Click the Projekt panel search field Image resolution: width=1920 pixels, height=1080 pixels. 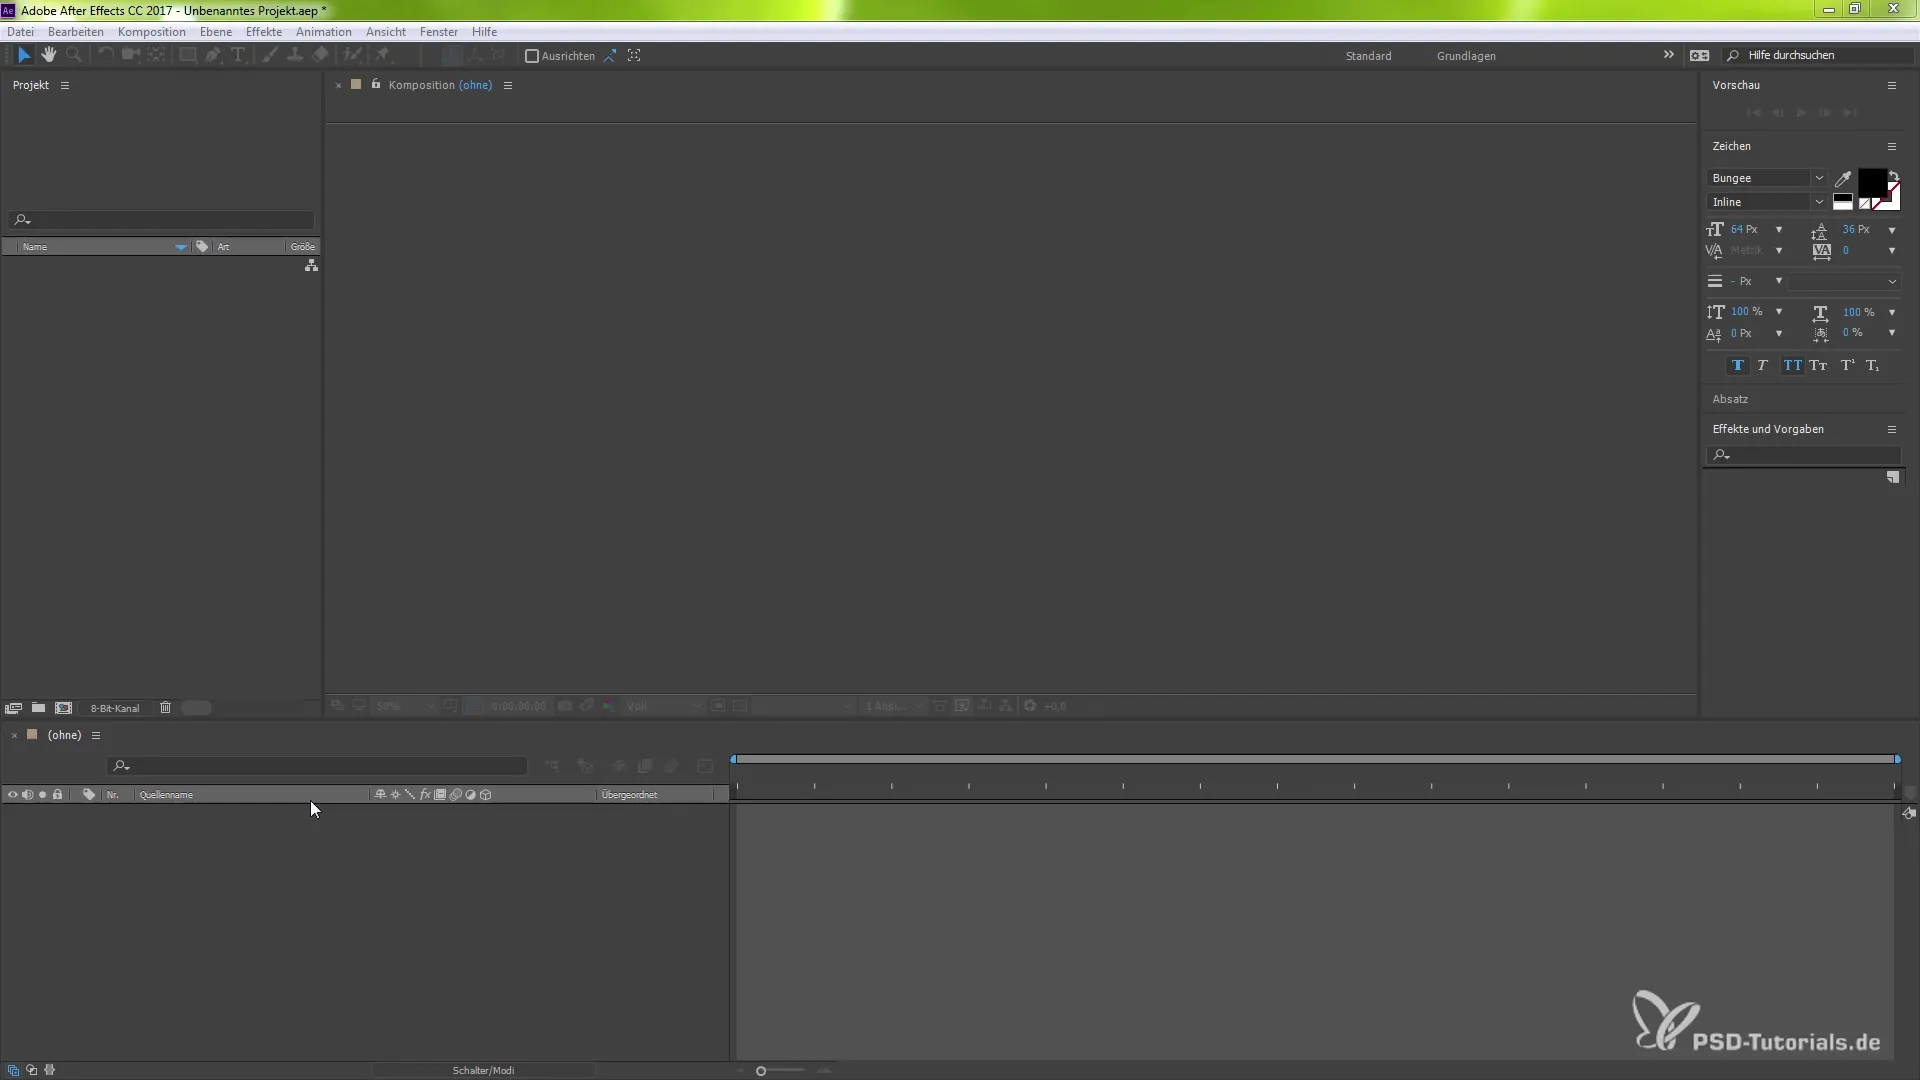(x=162, y=220)
